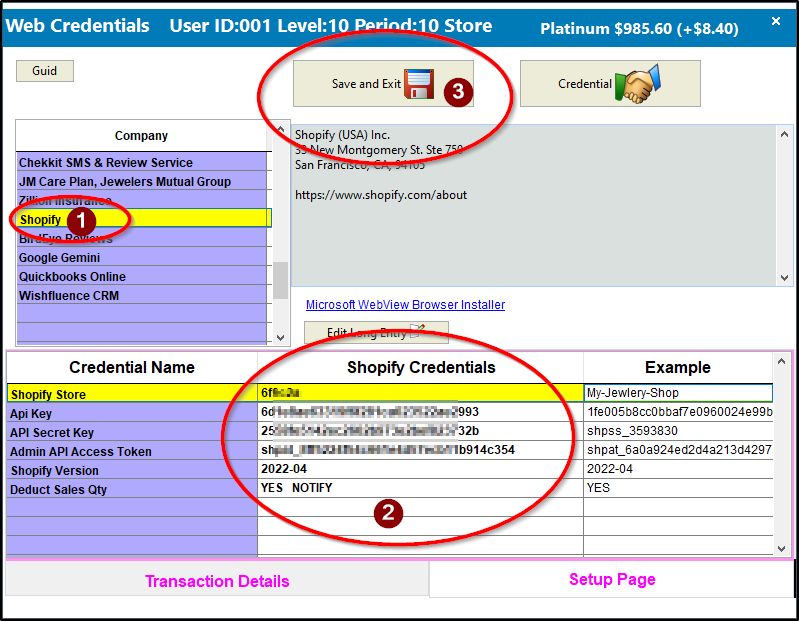Click the Admin API Access Token row name
Screen dimensions: 799x621
click(x=132, y=451)
